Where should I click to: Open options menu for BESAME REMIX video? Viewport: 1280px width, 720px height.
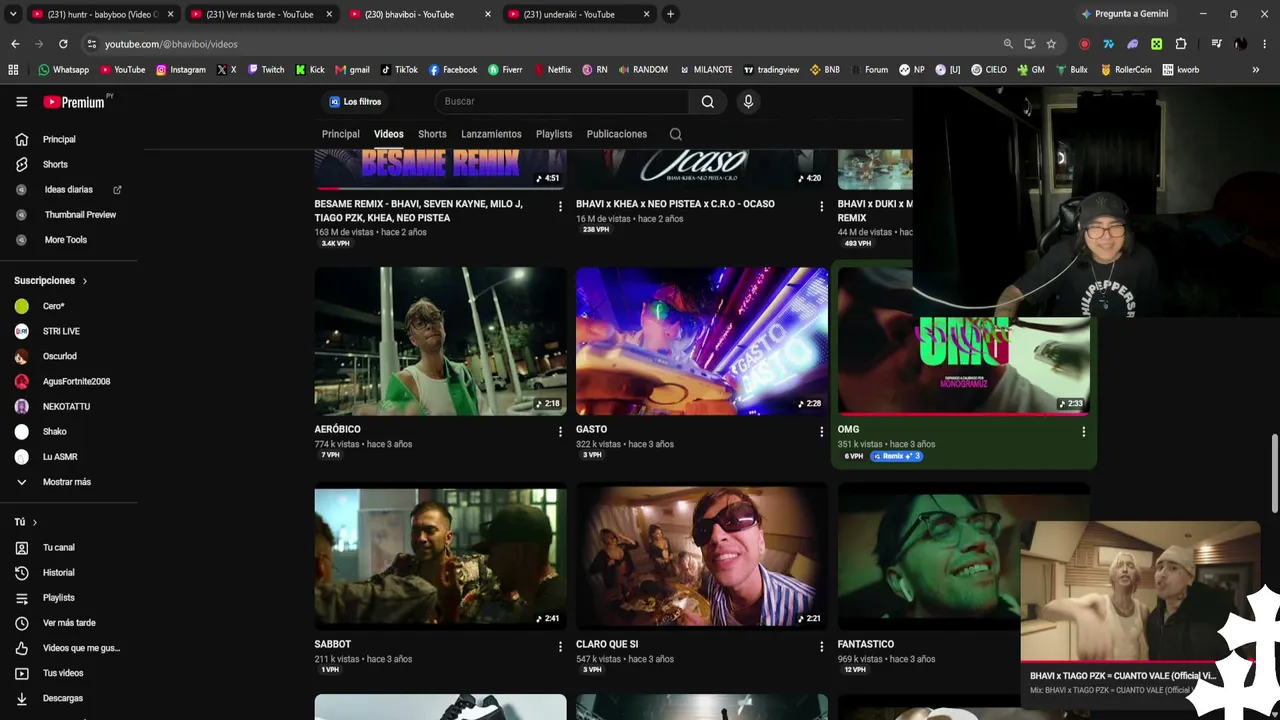click(x=560, y=206)
